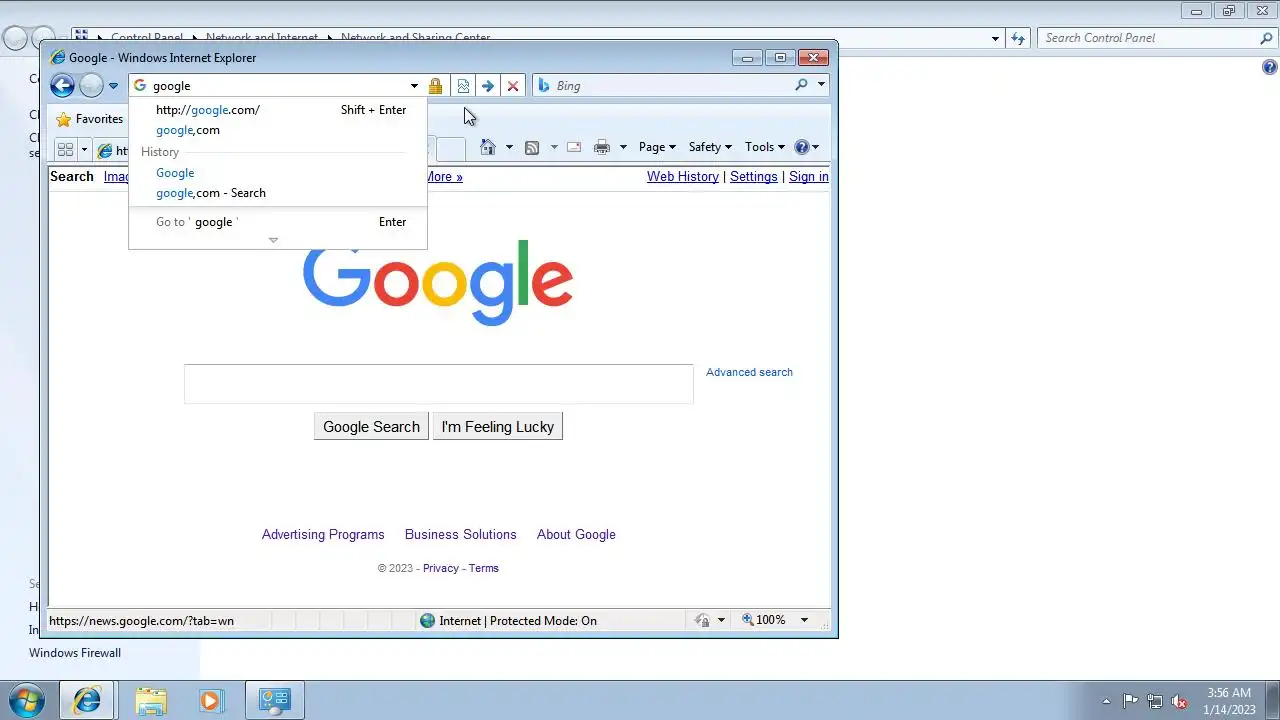Click the I'm Feeling Lucky button
1280x720 pixels.
coord(498,426)
